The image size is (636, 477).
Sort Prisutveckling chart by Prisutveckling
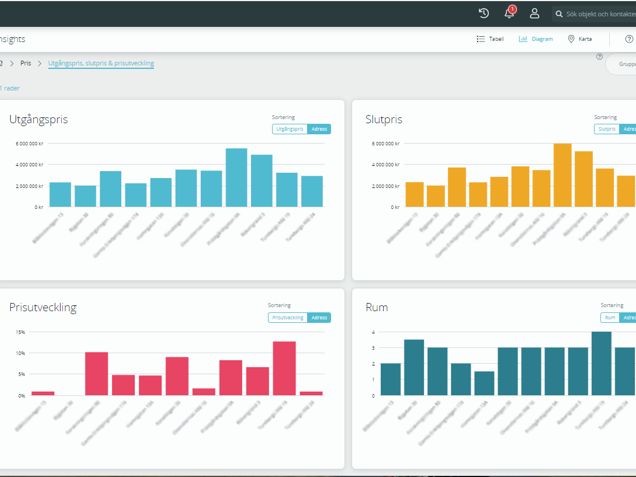tap(288, 318)
